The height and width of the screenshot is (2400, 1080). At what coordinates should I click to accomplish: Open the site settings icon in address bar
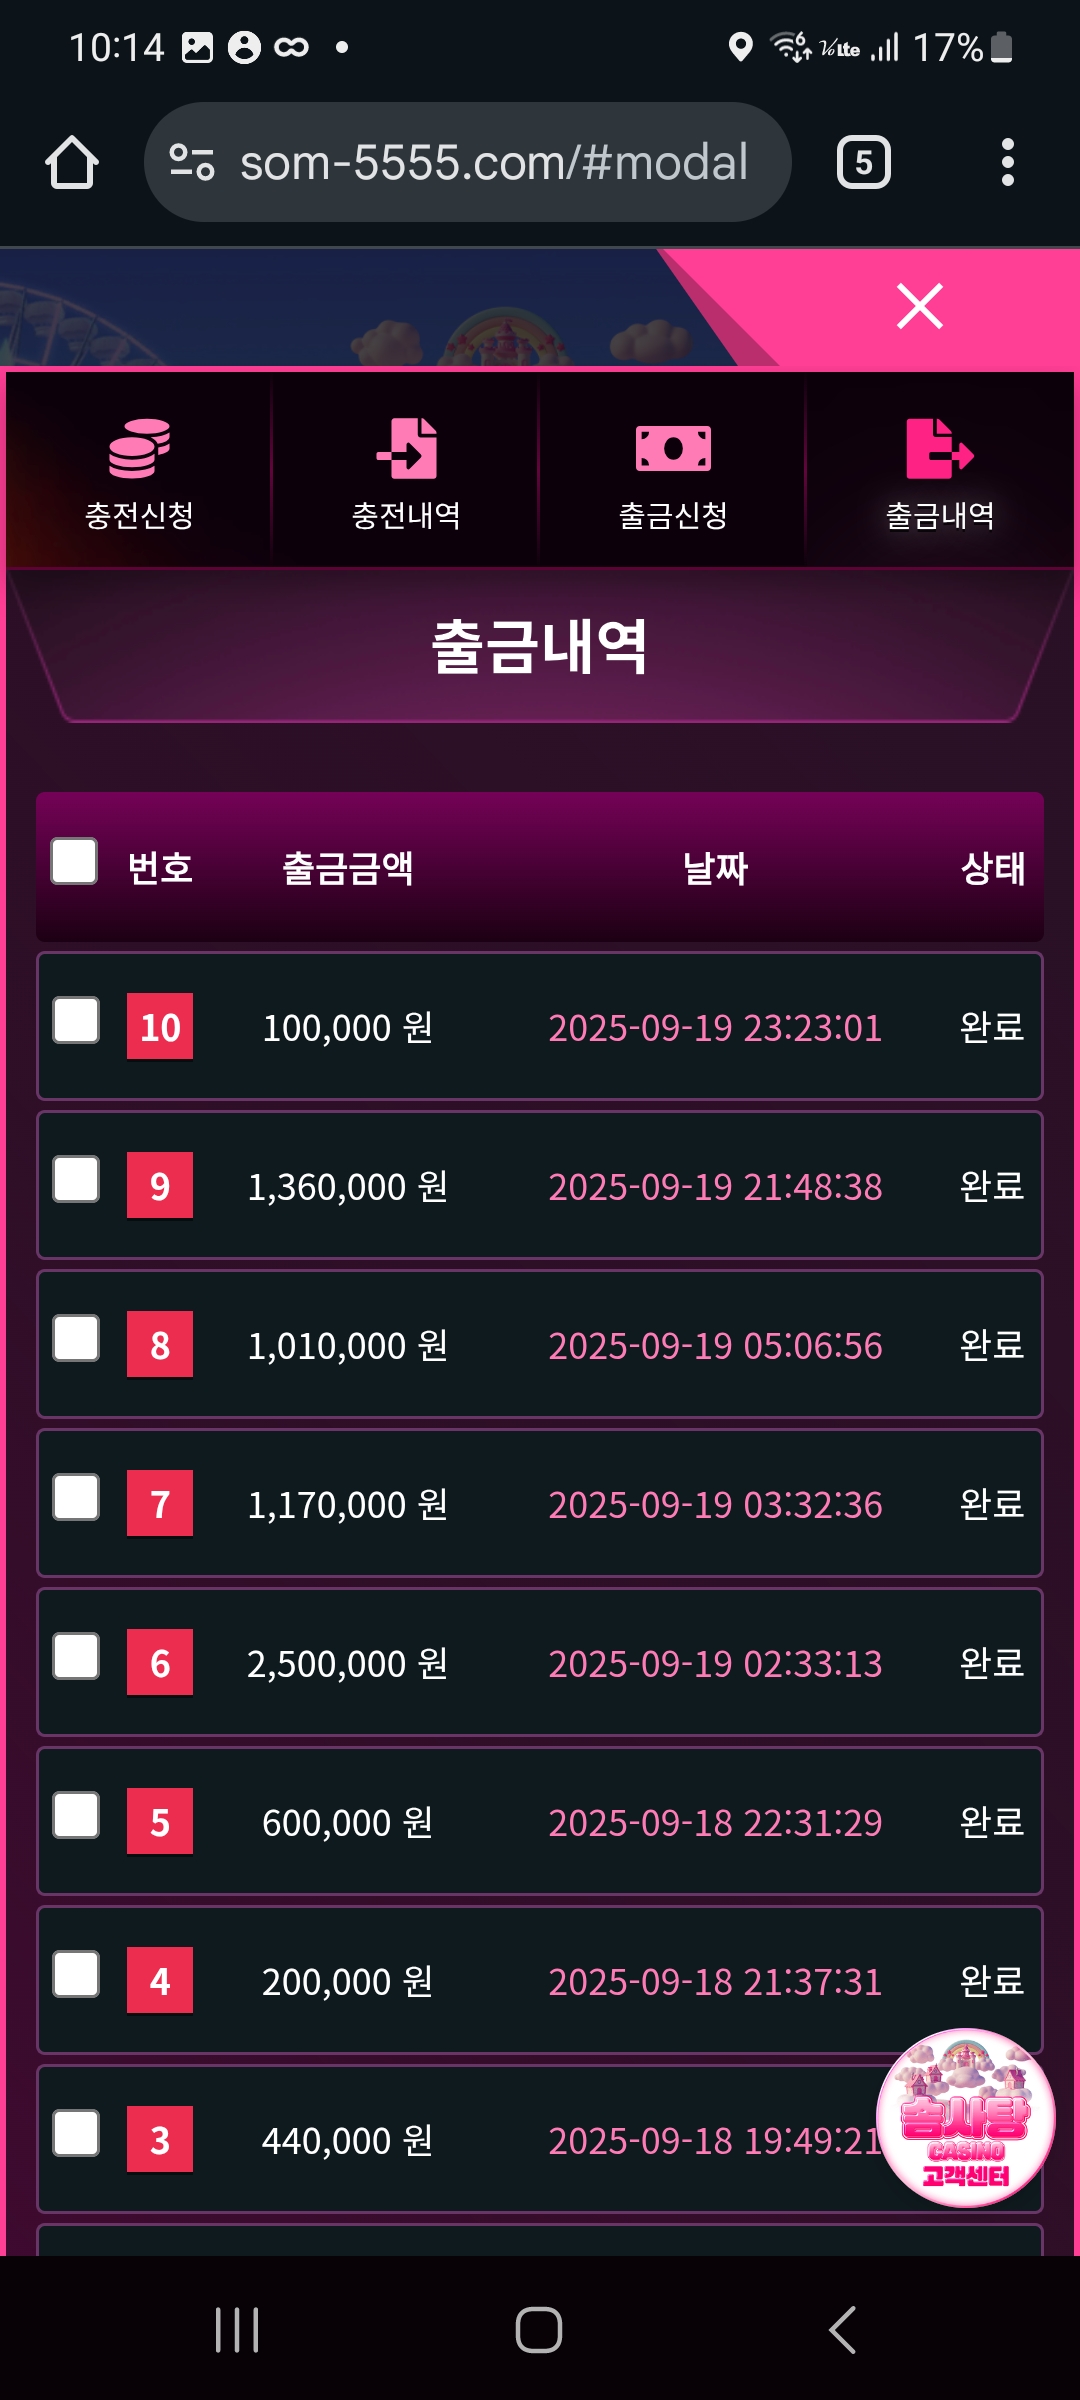point(192,163)
